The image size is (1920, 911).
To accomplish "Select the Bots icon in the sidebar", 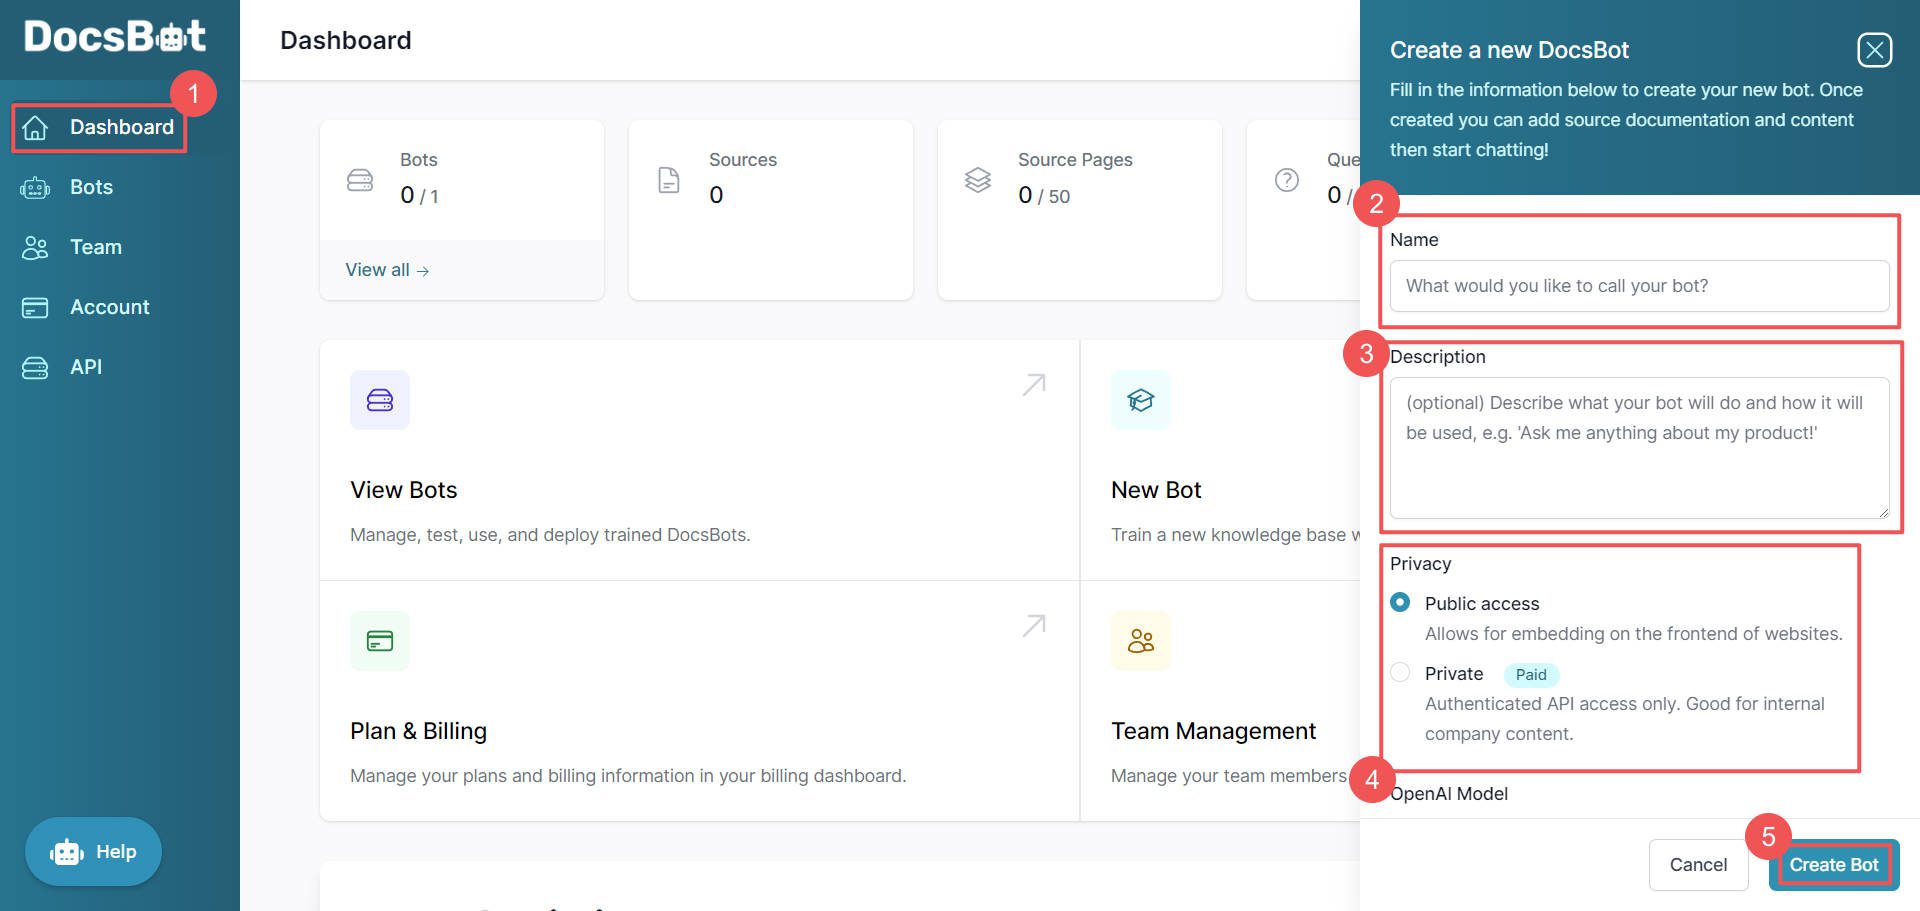I will 35,187.
